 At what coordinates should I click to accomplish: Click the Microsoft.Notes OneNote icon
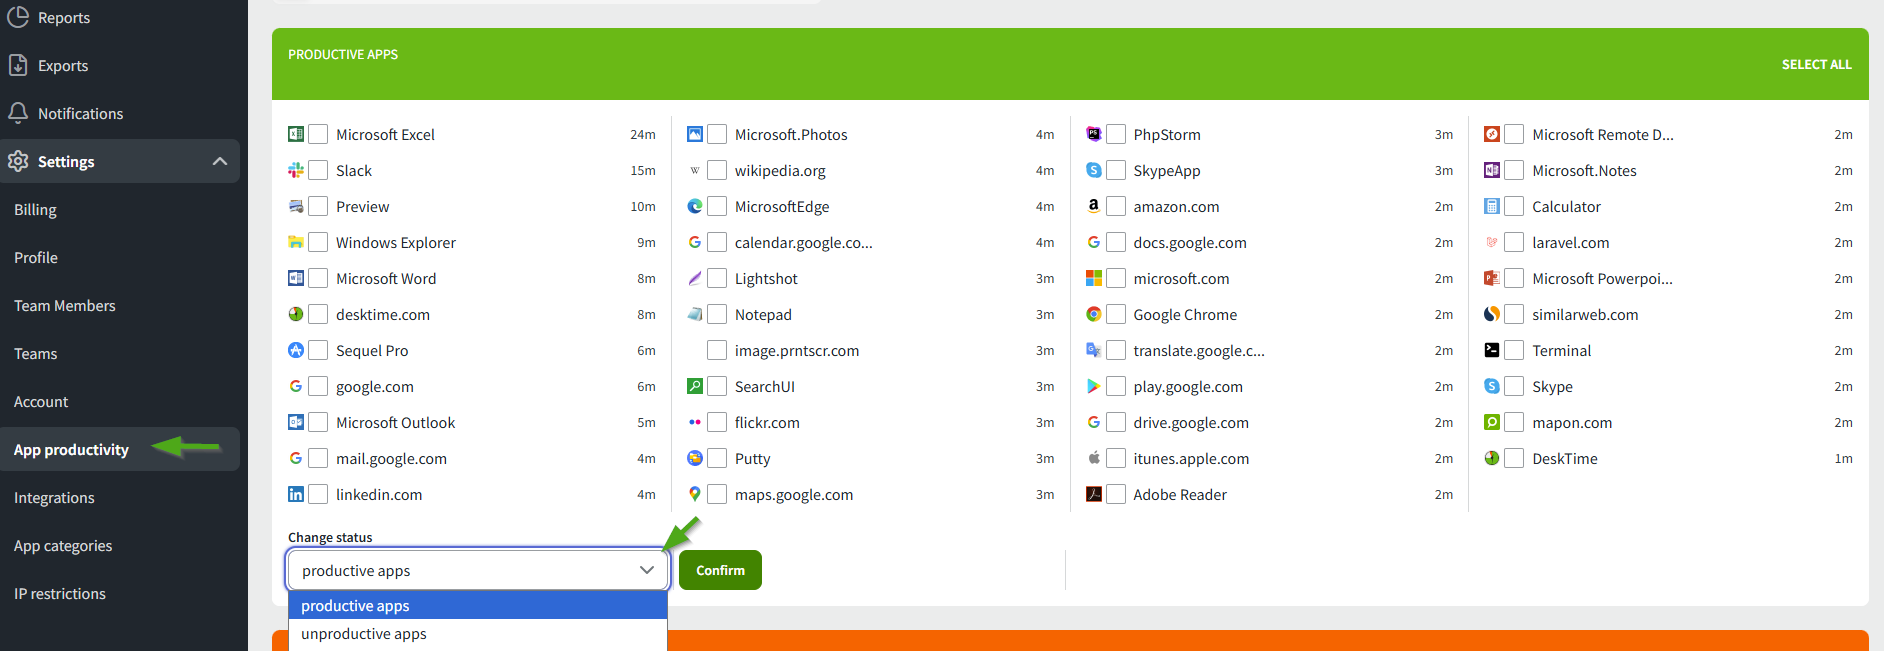(1492, 170)
